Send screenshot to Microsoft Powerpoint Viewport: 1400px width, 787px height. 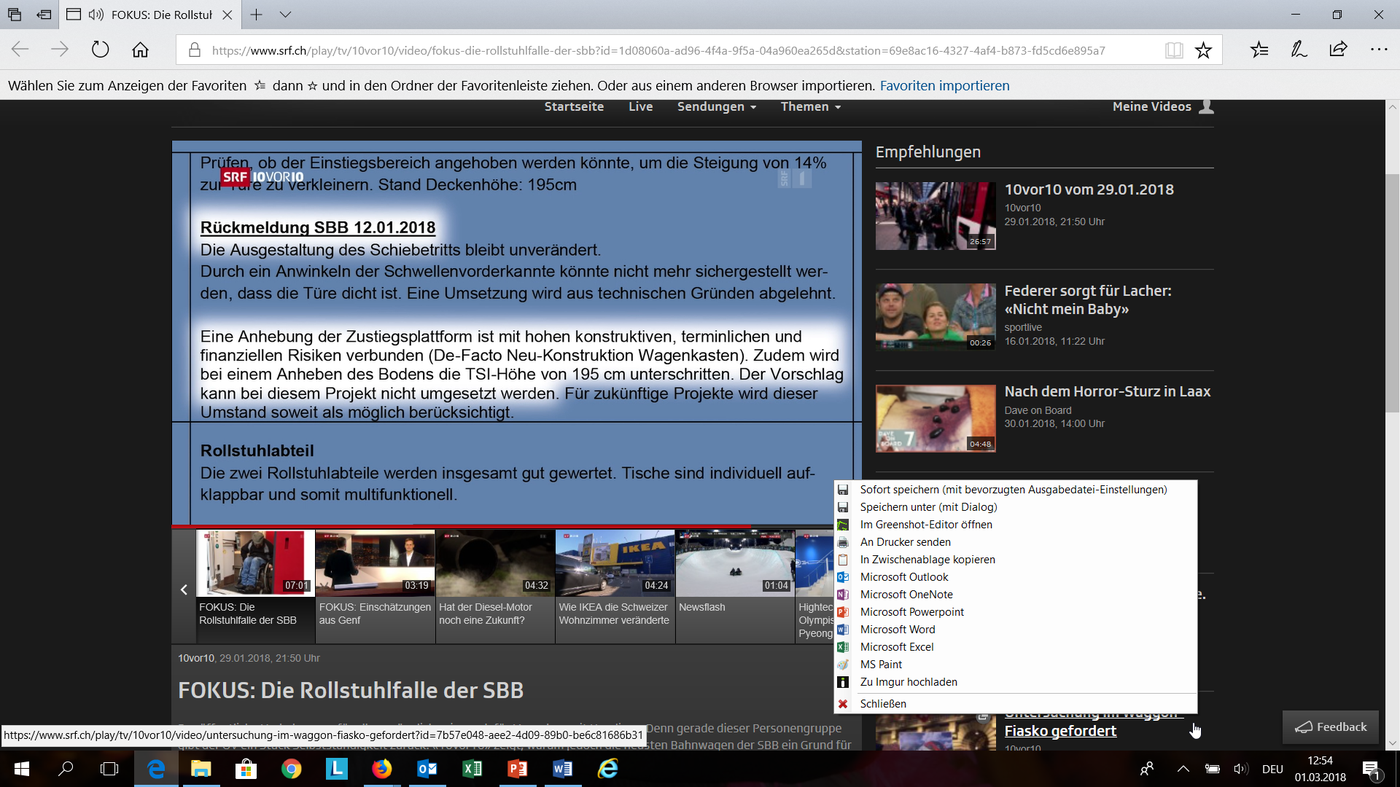(1015, 612)
